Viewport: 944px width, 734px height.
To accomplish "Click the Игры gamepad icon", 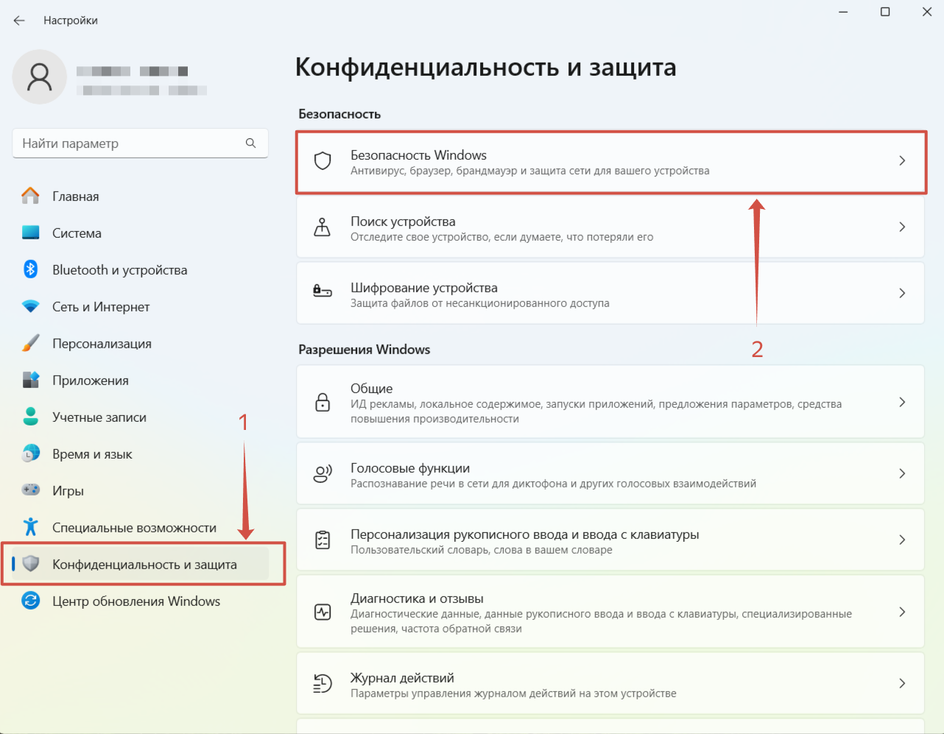I will (x=30, y=490).
